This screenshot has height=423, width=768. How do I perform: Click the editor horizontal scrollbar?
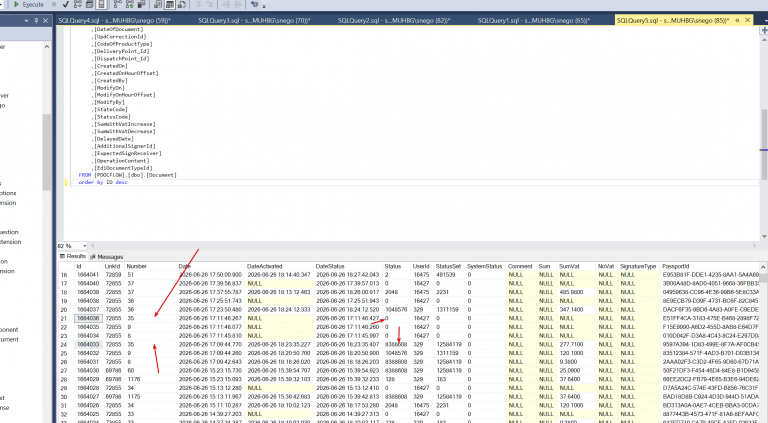(424, 246)
